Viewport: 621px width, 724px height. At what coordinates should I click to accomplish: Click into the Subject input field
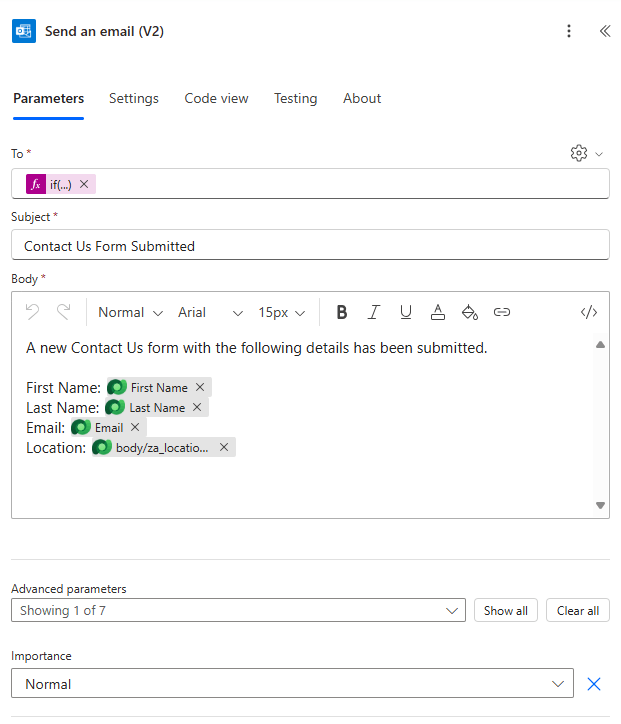310,246
